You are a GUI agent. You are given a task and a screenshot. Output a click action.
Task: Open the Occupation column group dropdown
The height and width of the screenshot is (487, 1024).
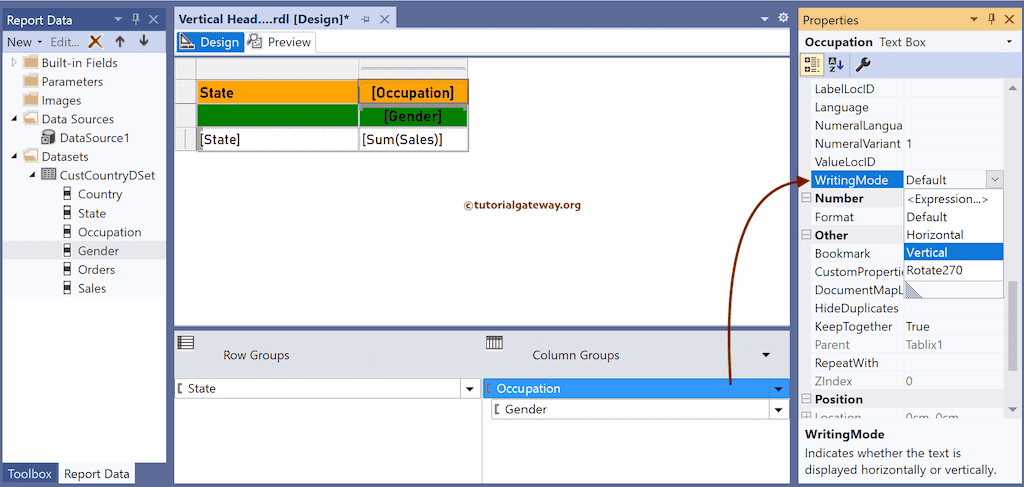(x=778, y=389)
